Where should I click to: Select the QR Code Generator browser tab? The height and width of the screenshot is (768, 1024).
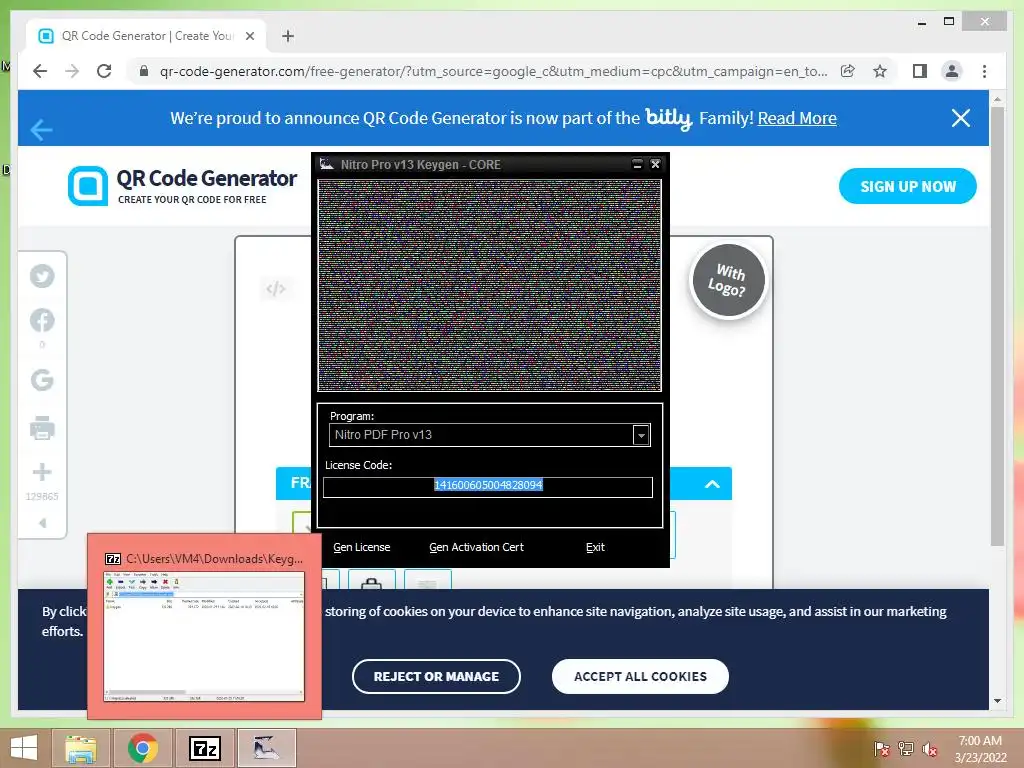point(147,36)
